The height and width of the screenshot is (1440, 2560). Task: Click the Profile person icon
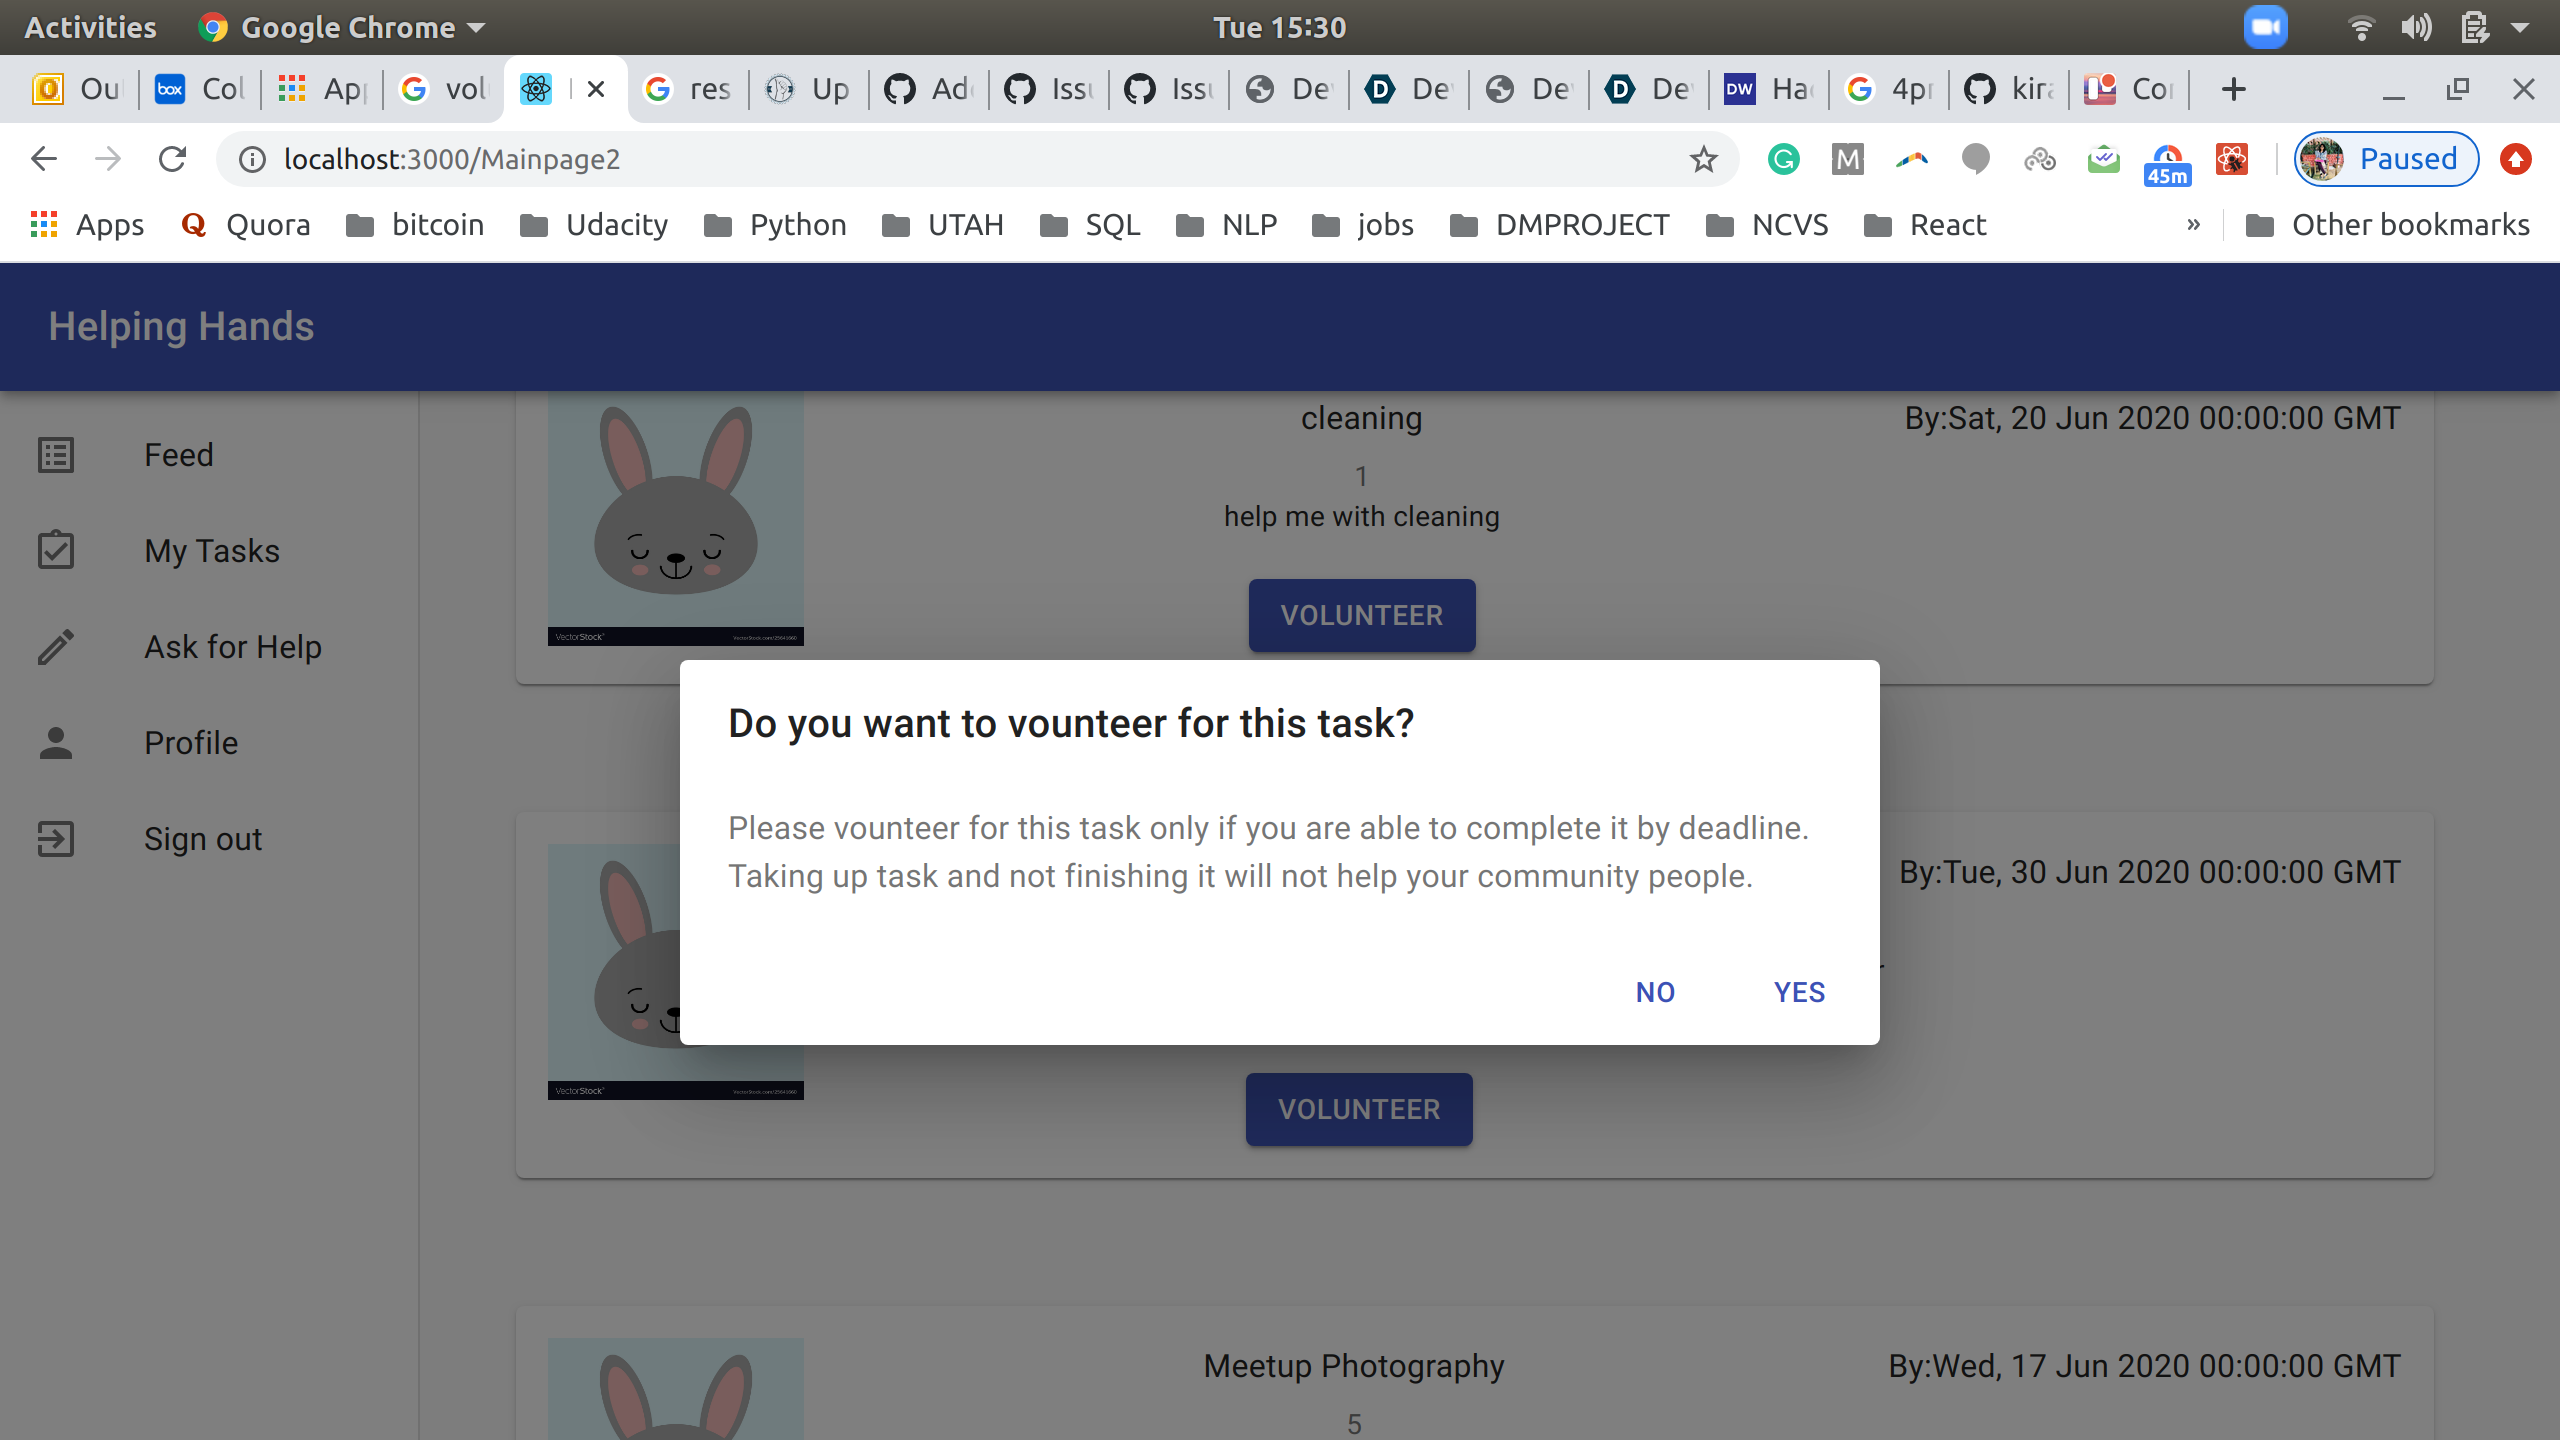[x=56, y=743]
